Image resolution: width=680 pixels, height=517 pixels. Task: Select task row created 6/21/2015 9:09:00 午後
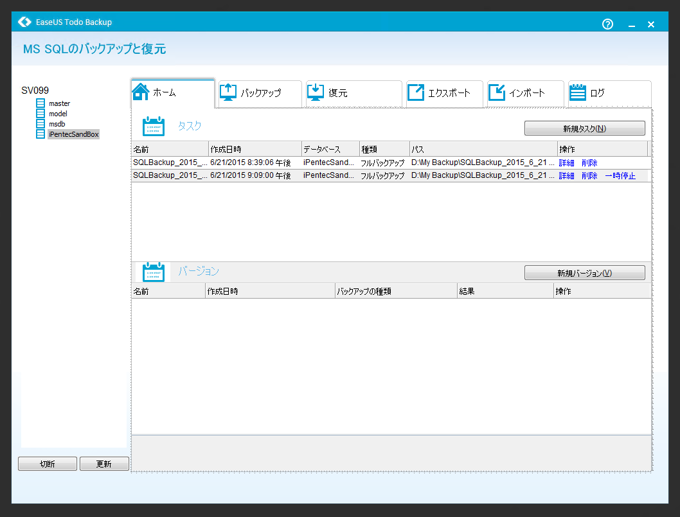click(389, 176)
